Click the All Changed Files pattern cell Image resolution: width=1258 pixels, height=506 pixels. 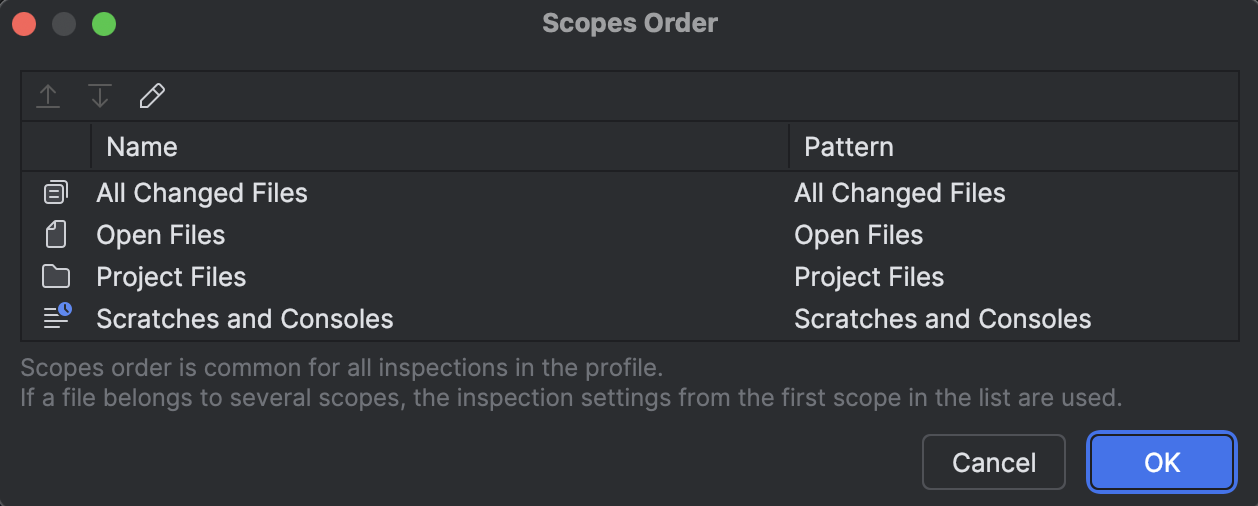900,193
